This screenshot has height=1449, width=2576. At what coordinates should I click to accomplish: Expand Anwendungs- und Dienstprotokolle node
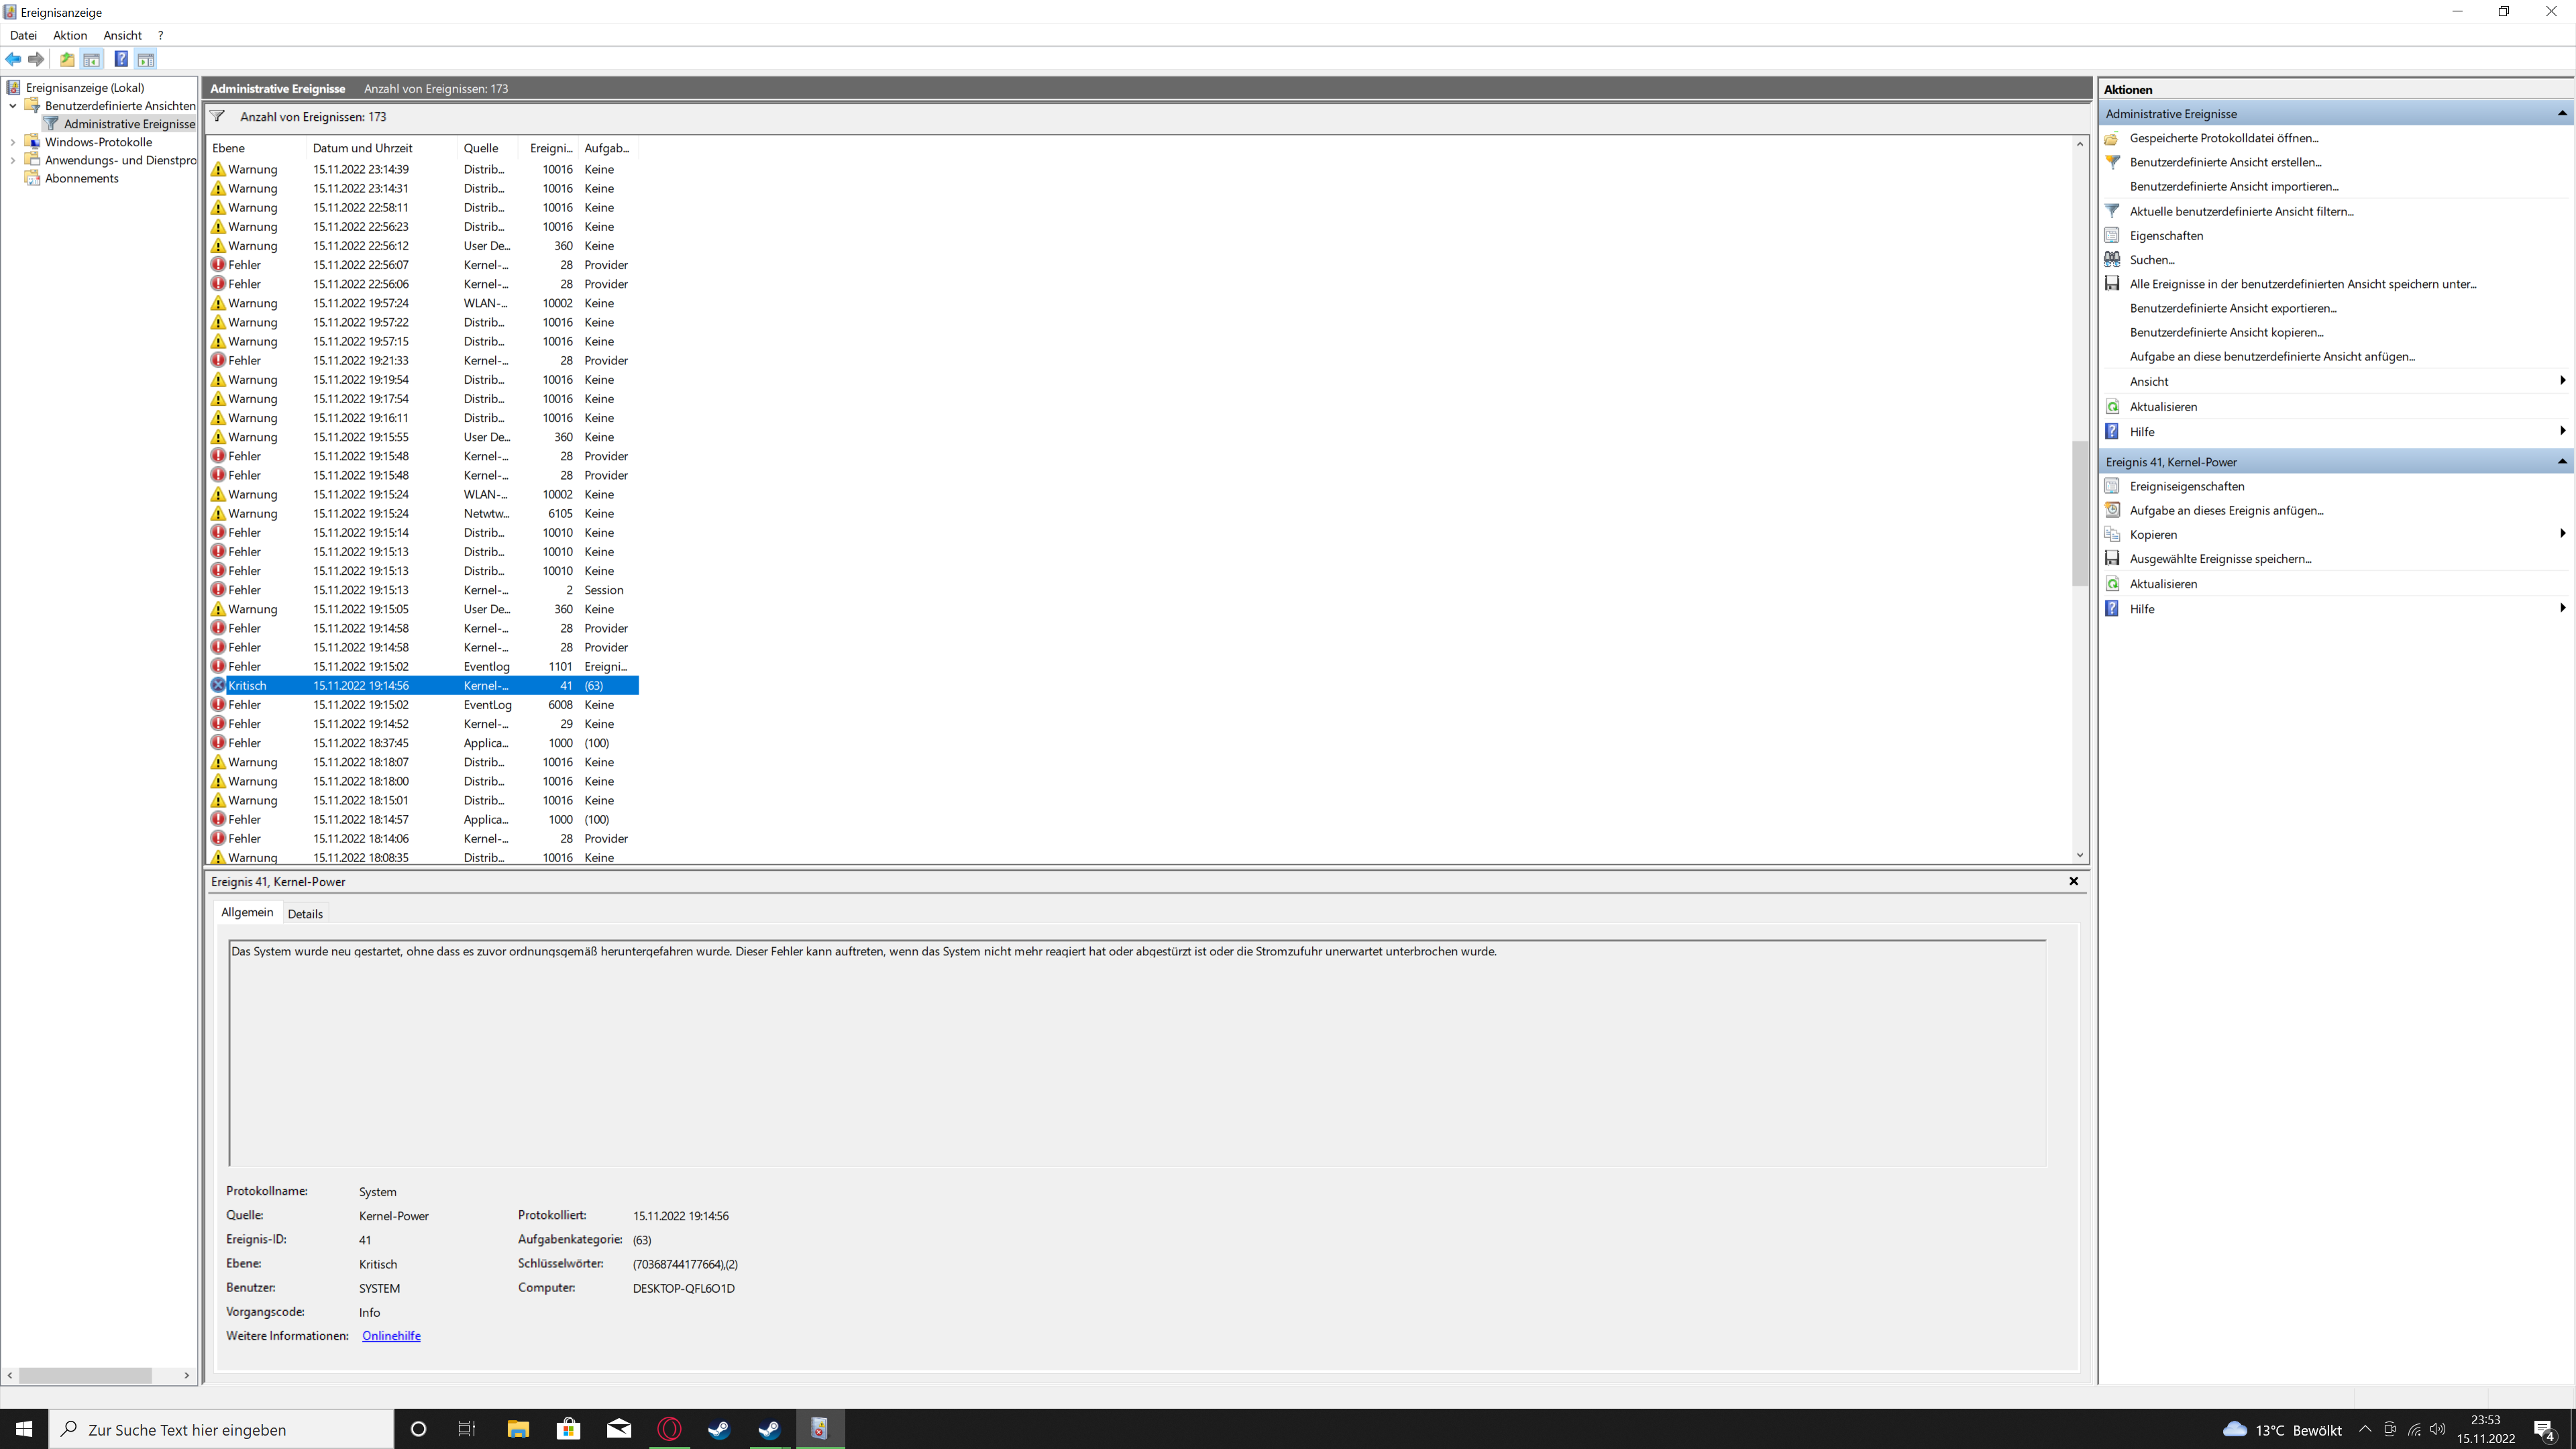[x=12, y=160]
